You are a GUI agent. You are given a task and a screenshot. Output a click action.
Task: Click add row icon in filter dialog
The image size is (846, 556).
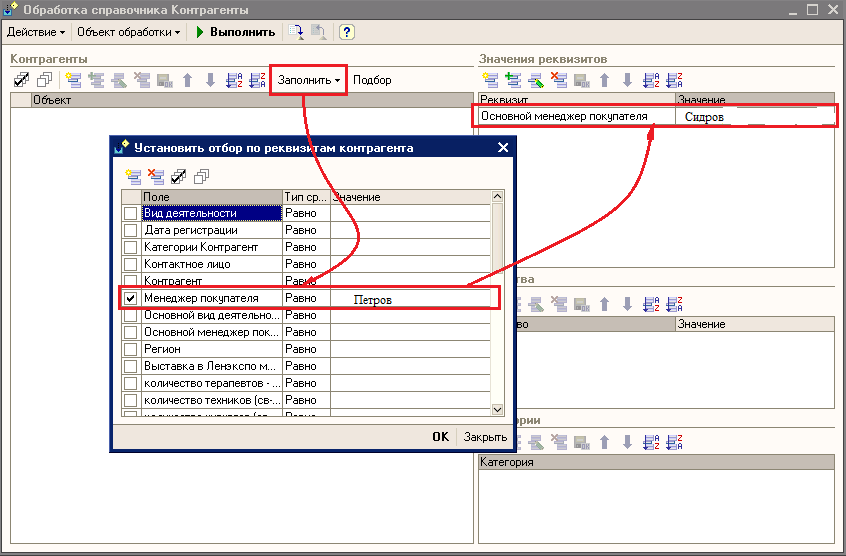133,177
